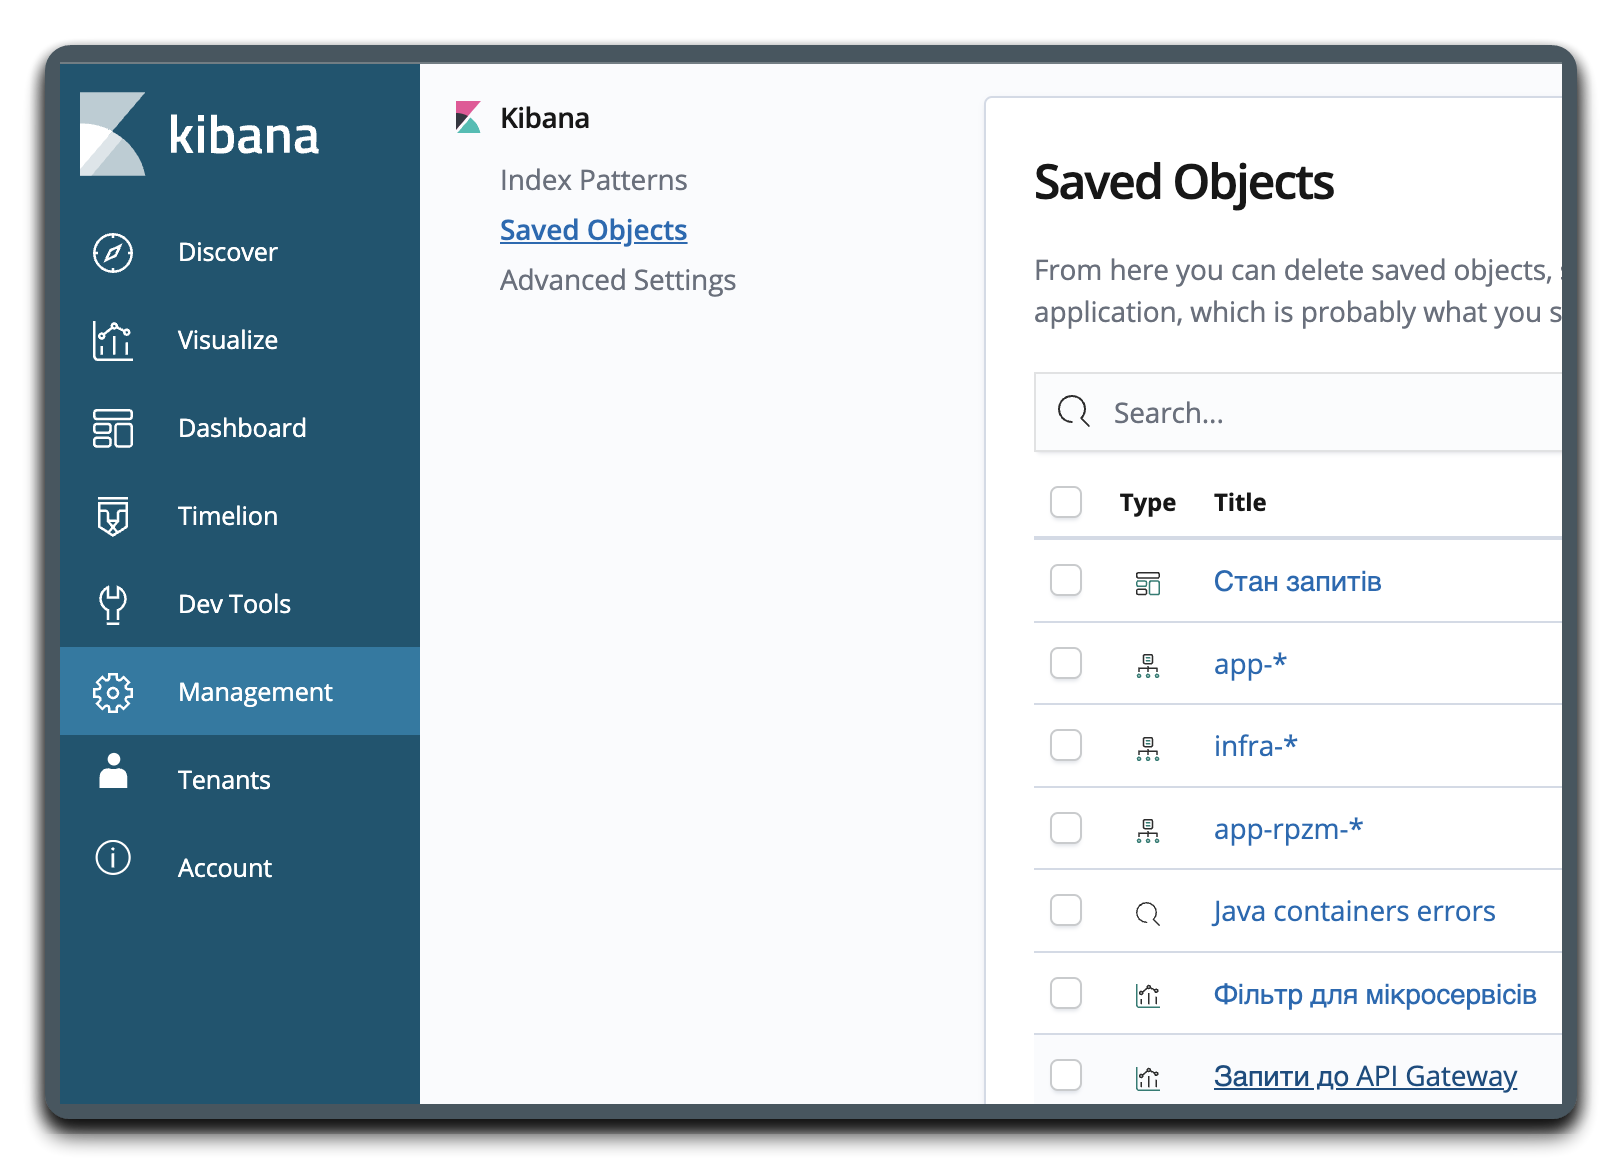
Task: Open the Стан запитів saved object
Action: click(1297, 581)
